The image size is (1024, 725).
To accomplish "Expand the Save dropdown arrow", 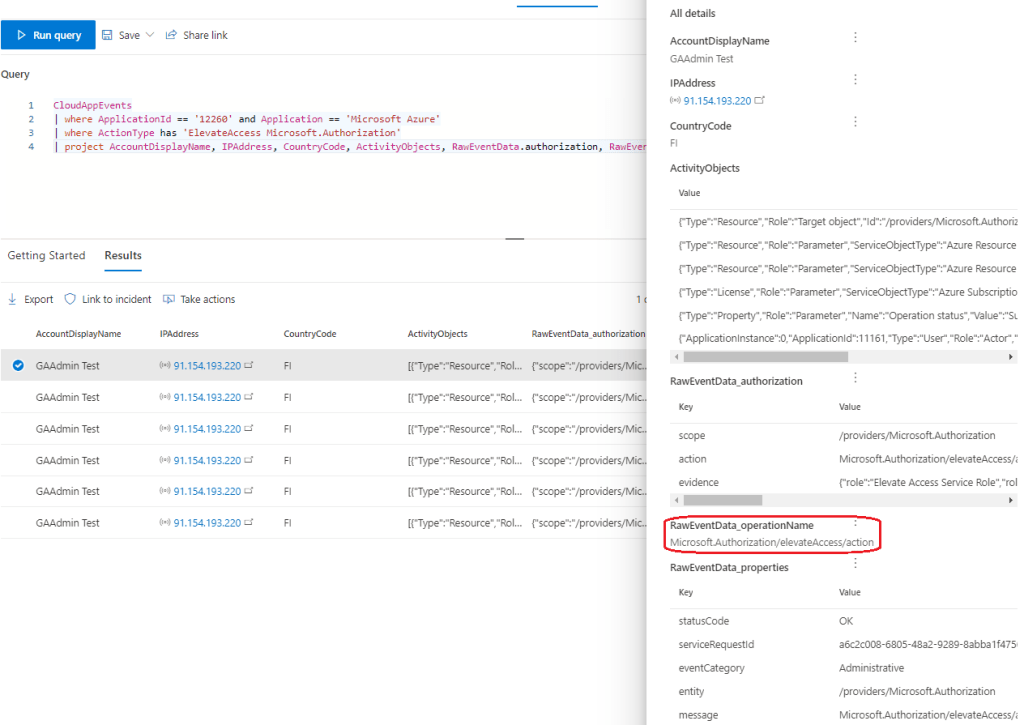I will click(150, 35).
